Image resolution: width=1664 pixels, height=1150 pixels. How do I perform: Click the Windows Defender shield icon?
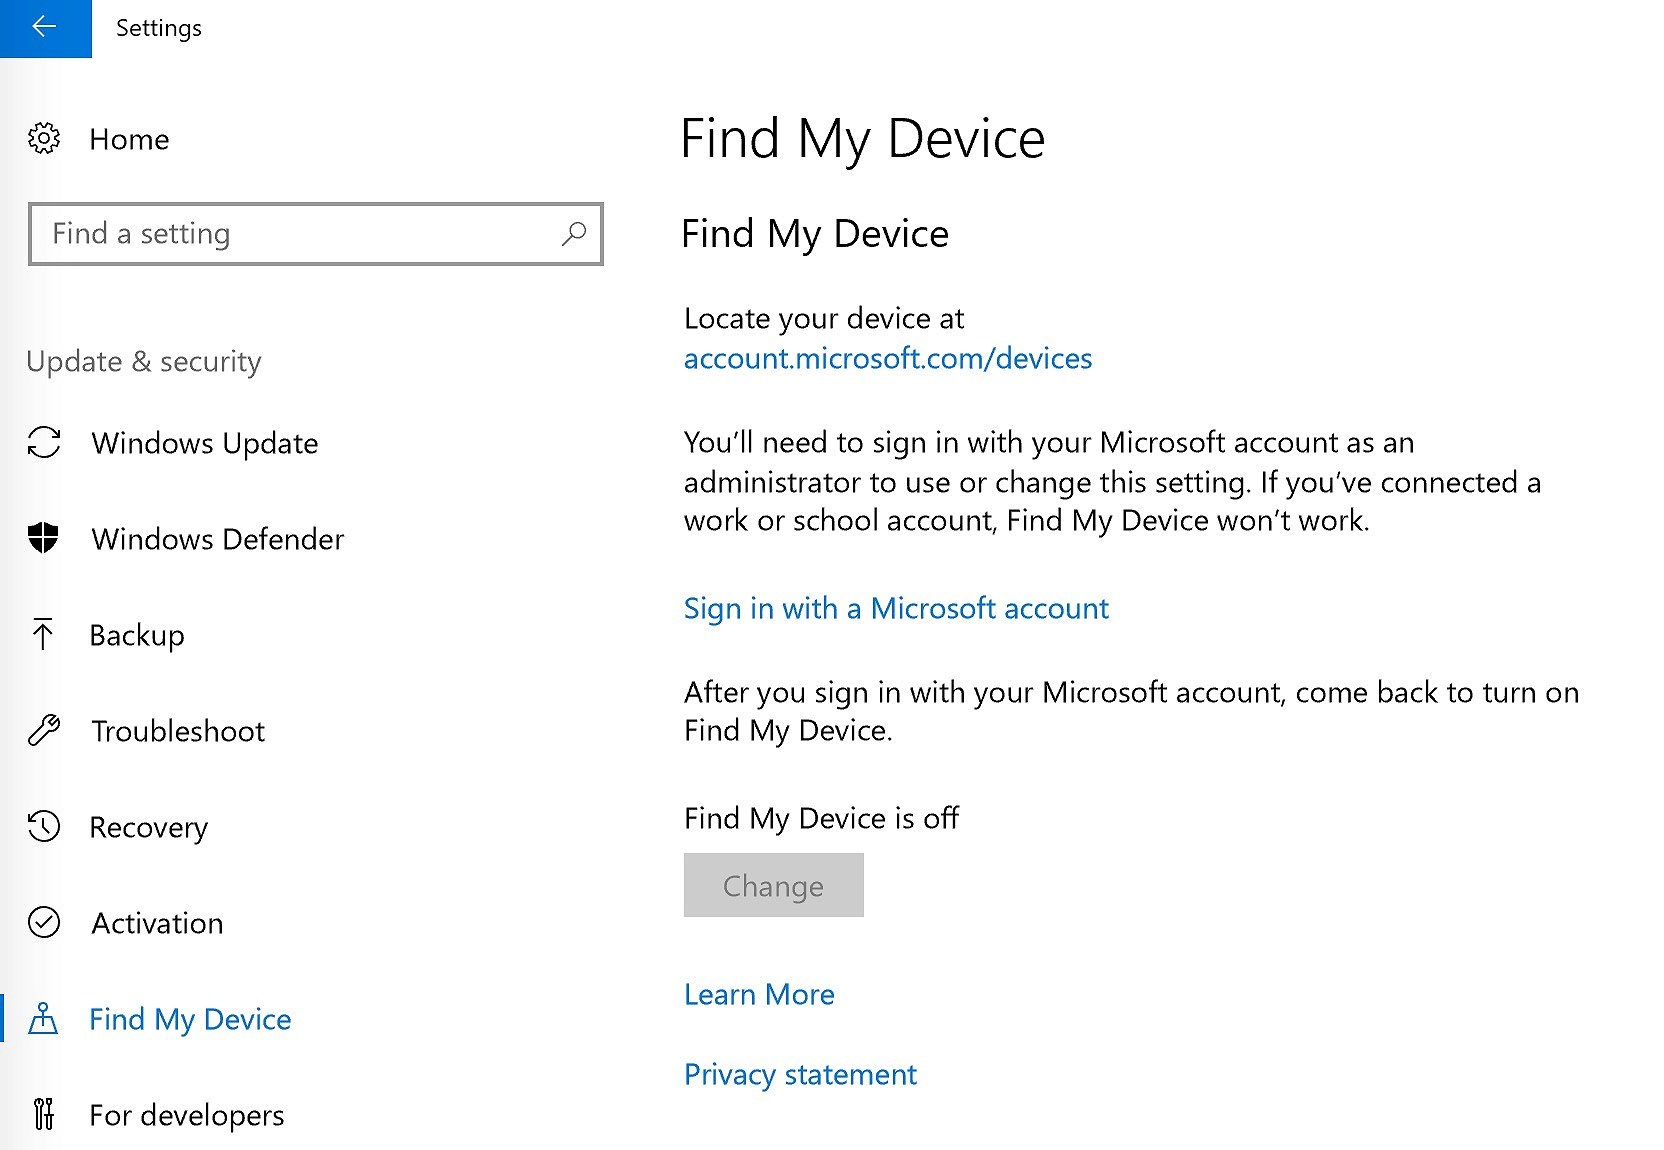coord(44,538)
